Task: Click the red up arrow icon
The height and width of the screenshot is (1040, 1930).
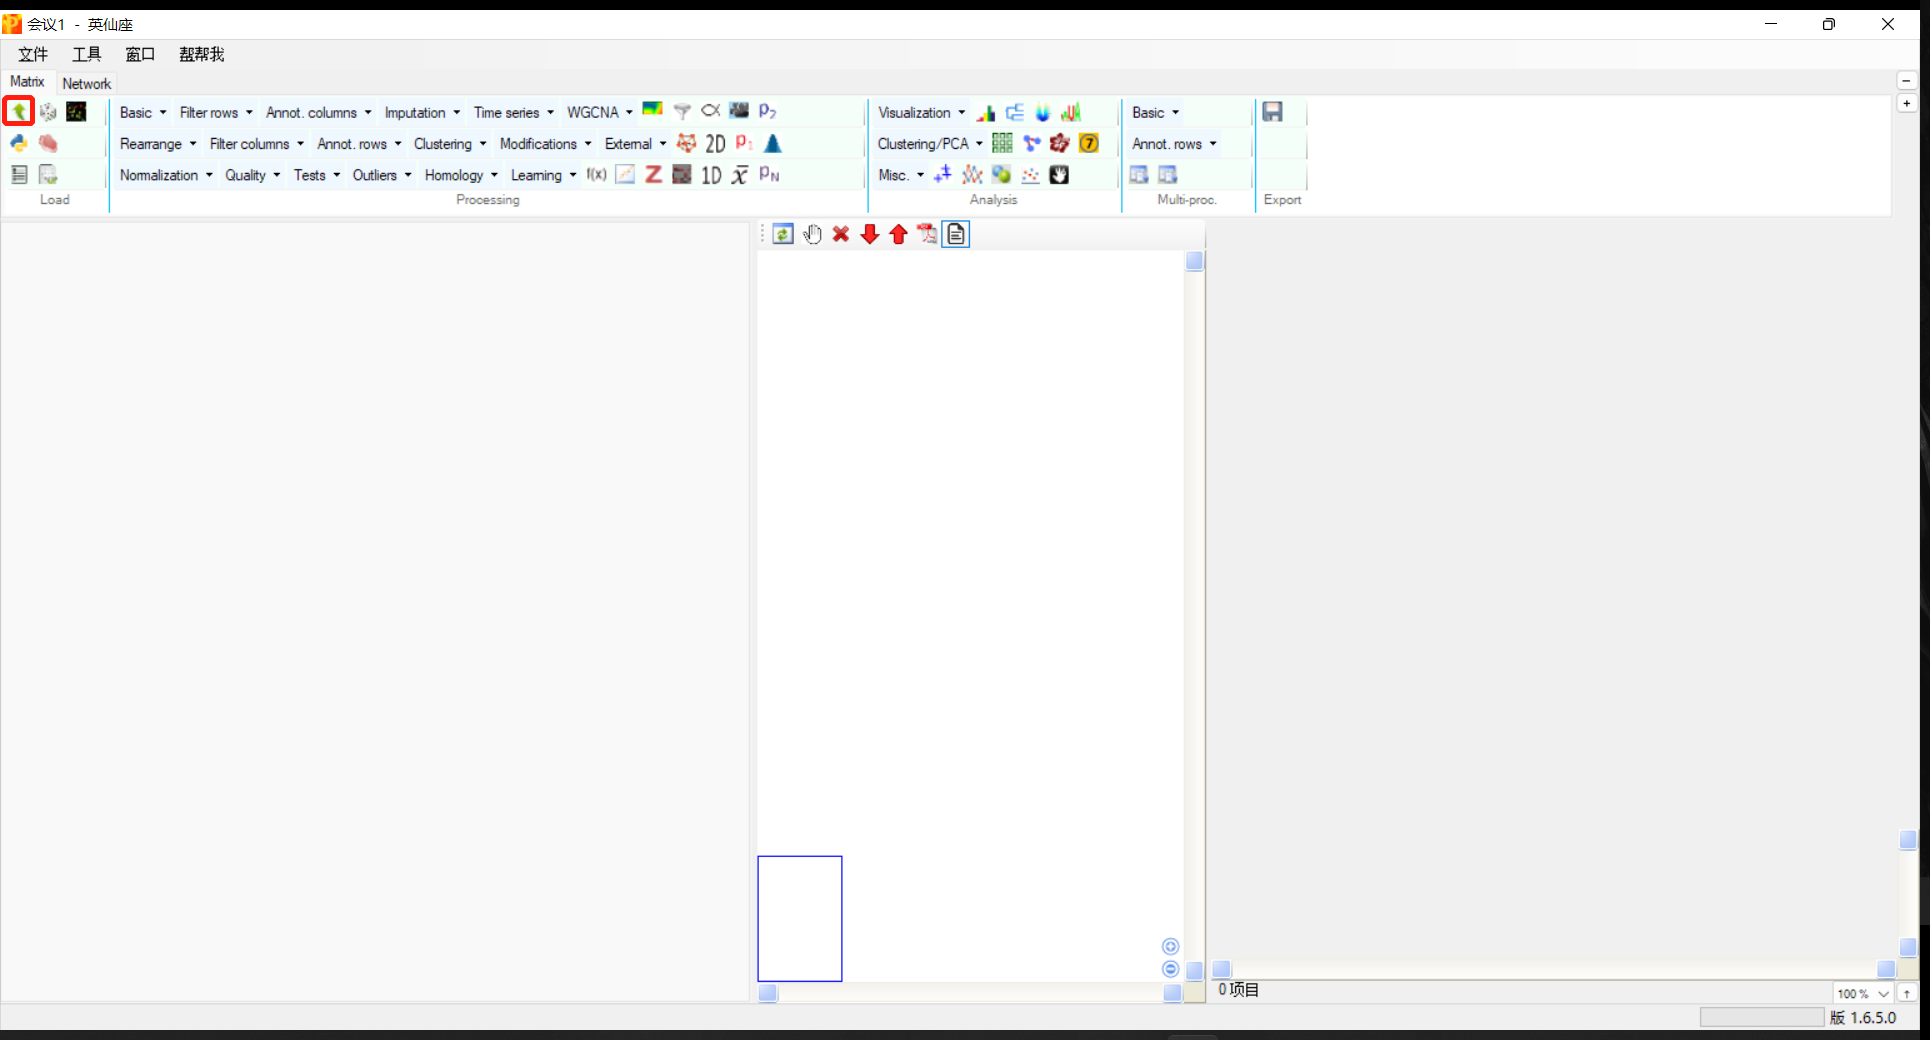Action: (898, 234)
